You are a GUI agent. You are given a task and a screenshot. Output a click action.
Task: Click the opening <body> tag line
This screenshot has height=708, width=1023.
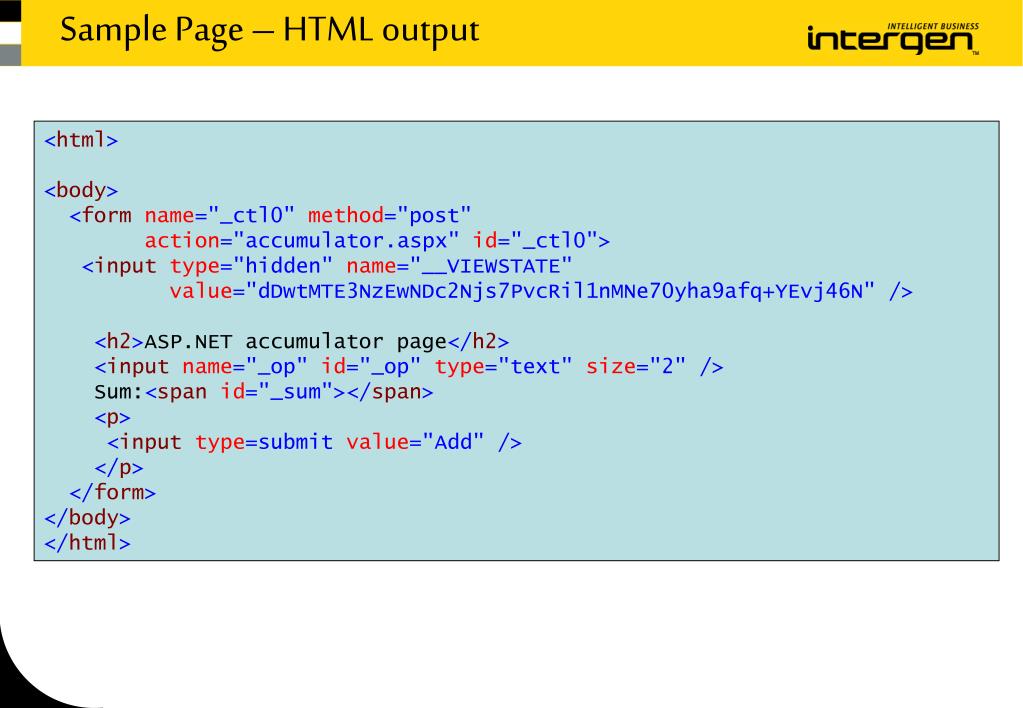(x=81, y=190)
